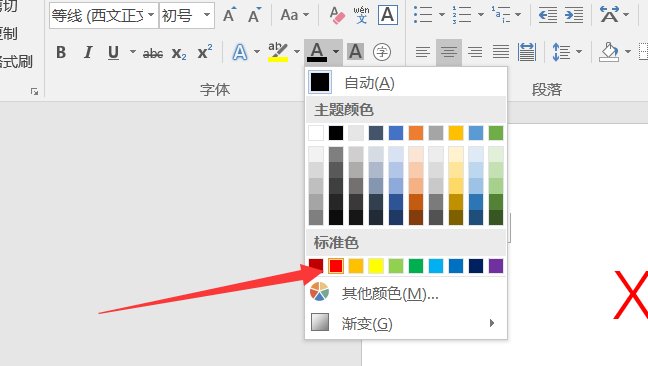Pick gold theme color swatch in top row
648x366 pixels.
[x=456, y=133]
